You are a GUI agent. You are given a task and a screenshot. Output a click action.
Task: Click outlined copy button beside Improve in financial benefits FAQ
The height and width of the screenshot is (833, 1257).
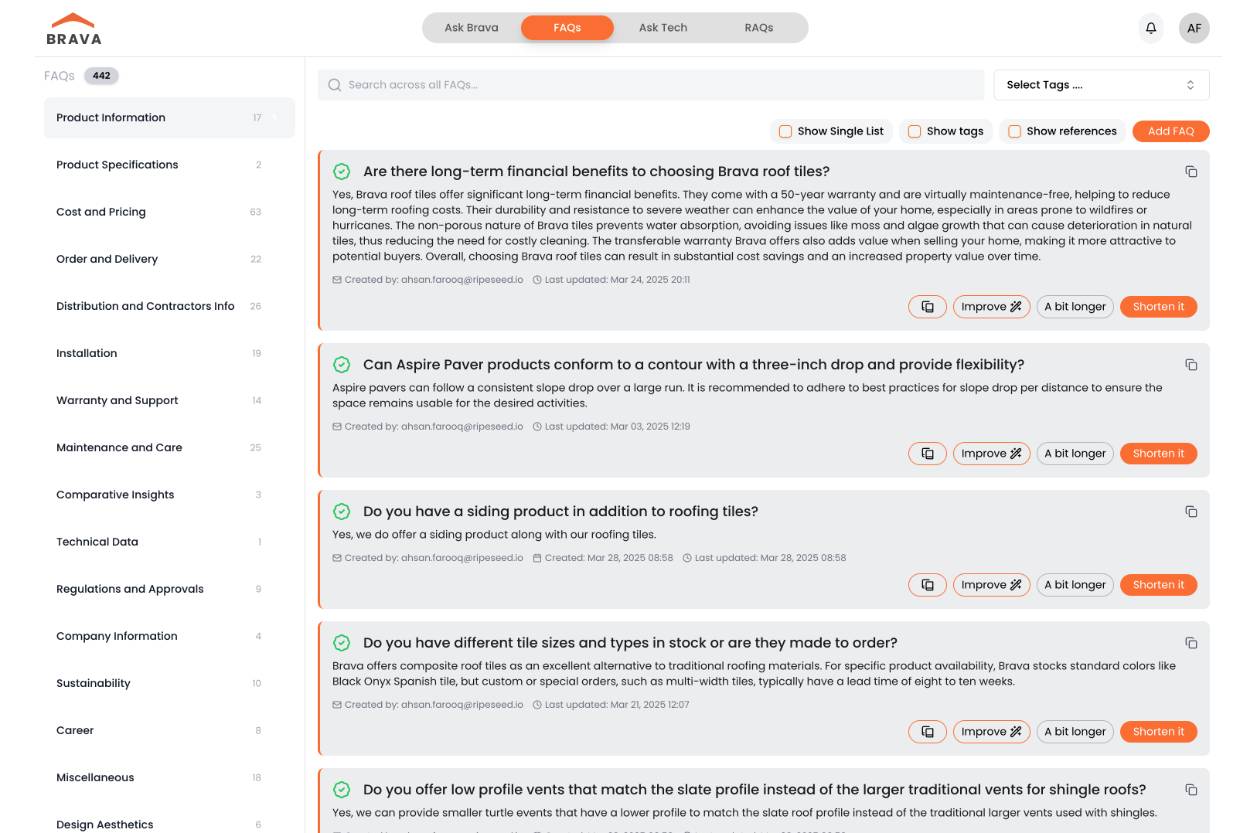(x=927, y=307)
